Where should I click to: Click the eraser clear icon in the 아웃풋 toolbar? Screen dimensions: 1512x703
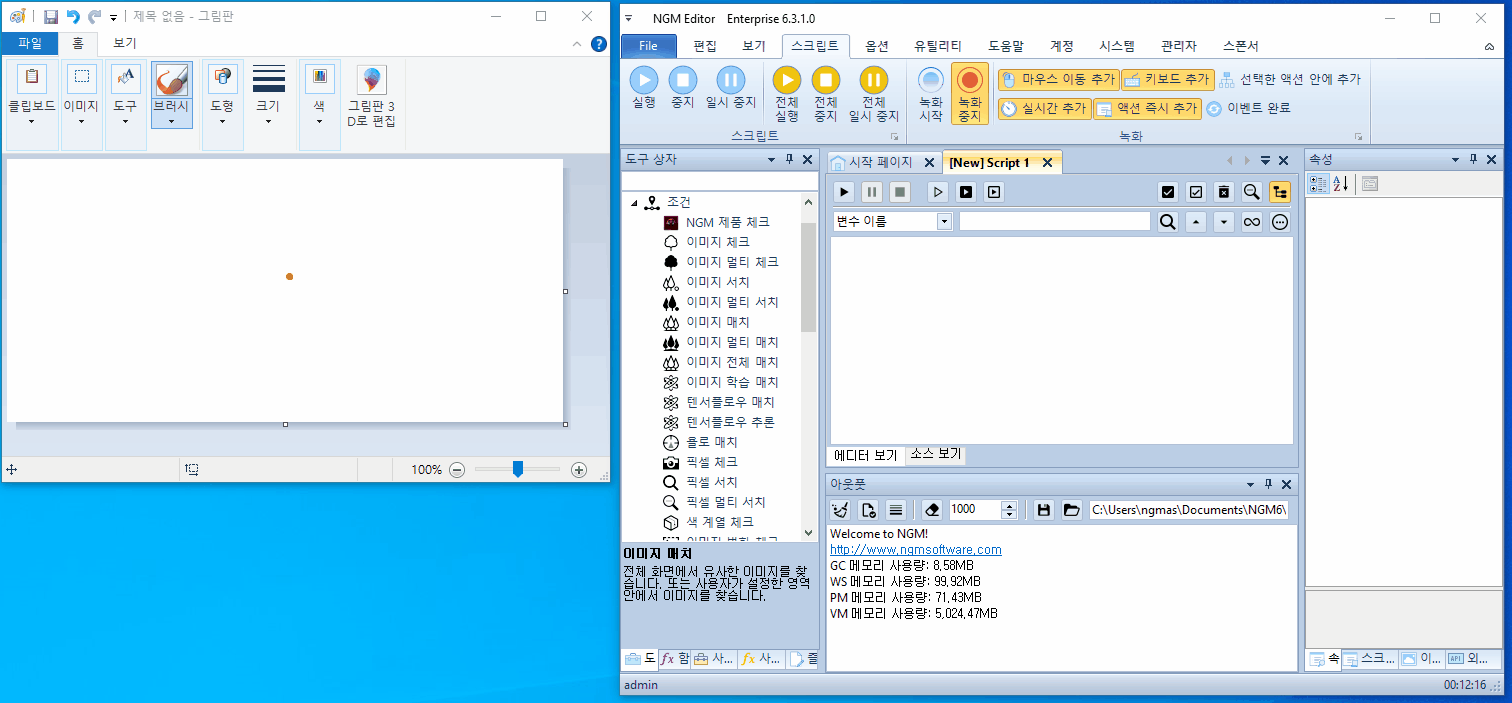[932, 510]
